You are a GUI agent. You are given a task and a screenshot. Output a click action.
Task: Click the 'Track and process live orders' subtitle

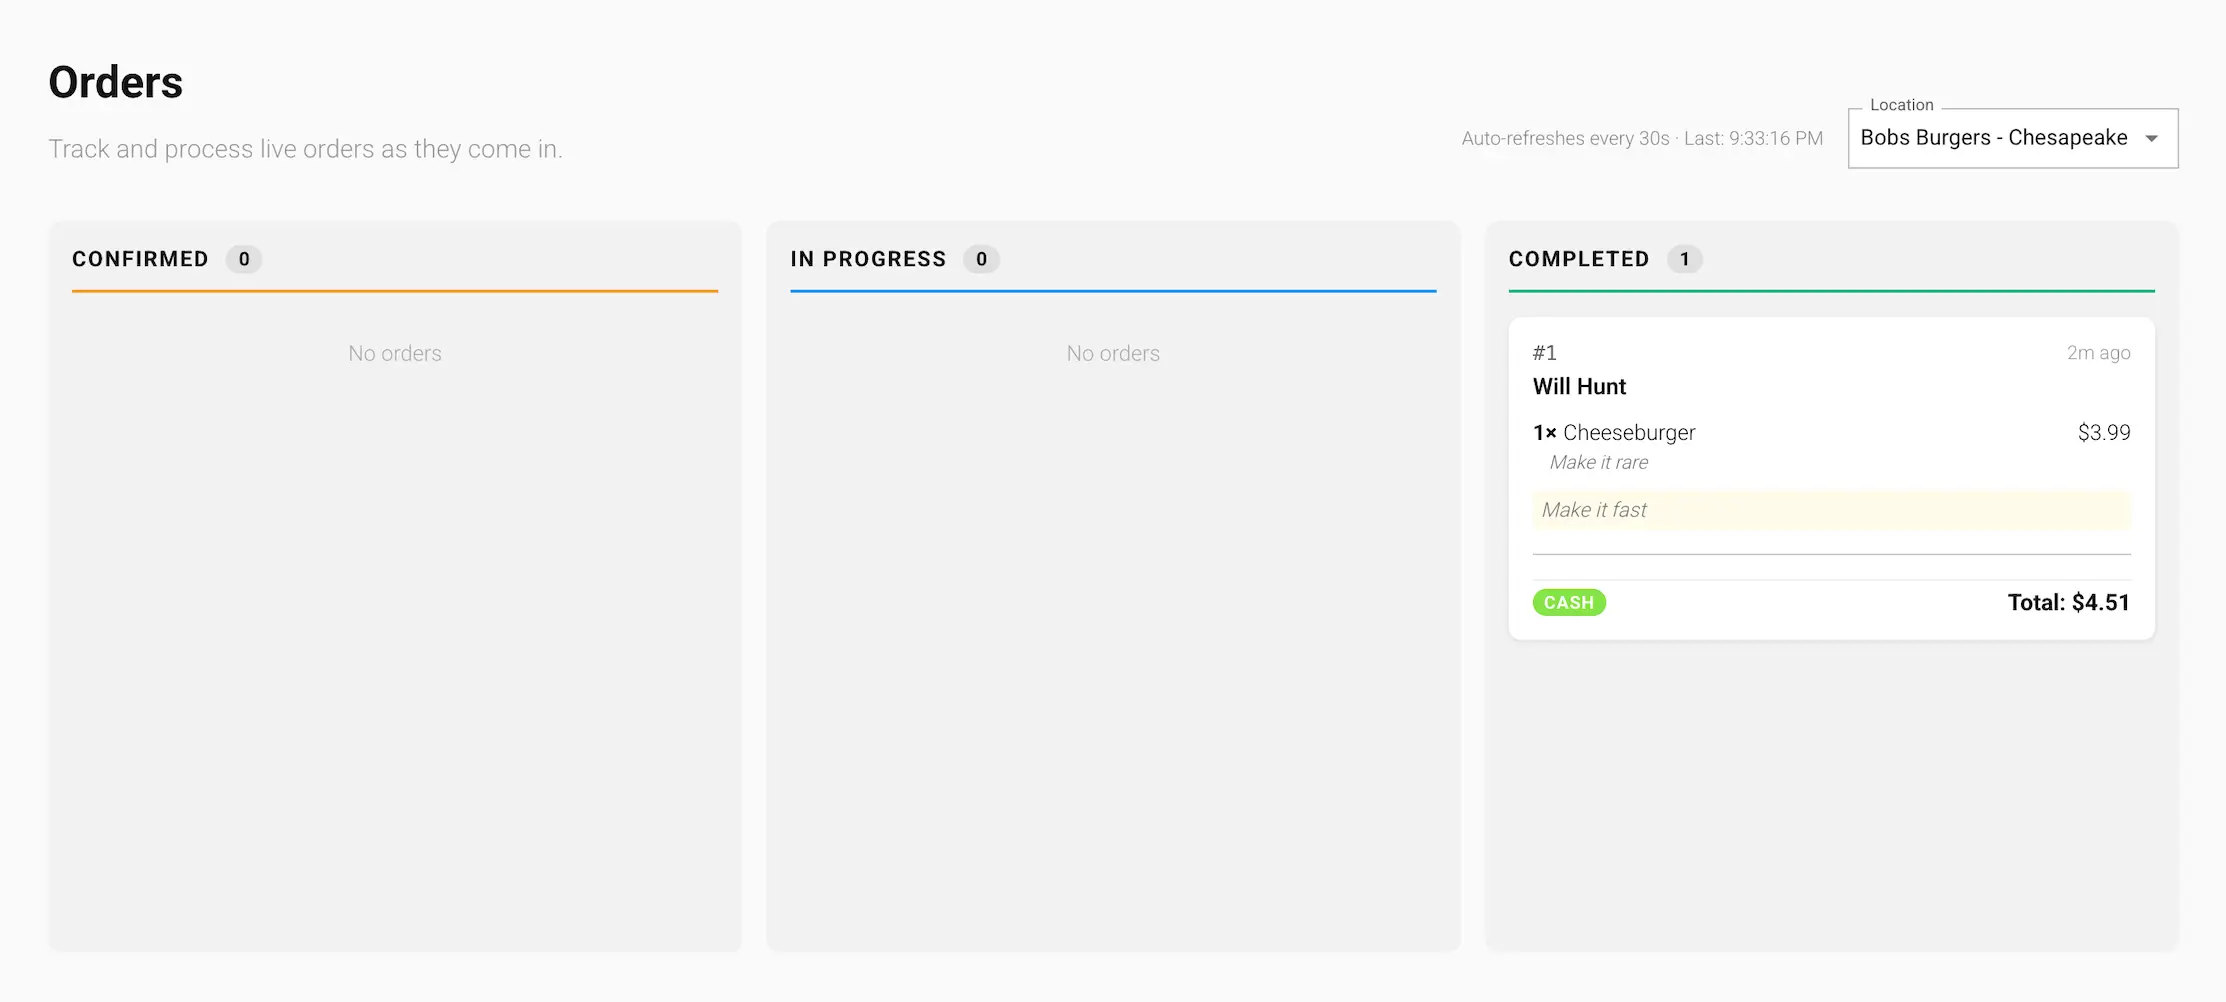click(305, 149)
